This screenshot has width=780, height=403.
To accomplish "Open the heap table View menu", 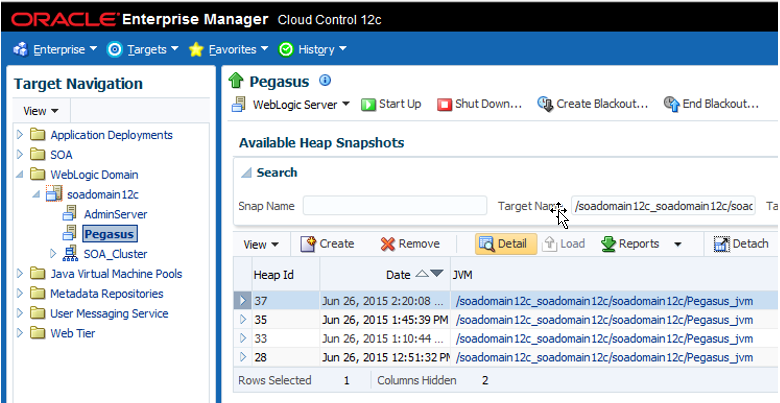I will click(261, 244).
